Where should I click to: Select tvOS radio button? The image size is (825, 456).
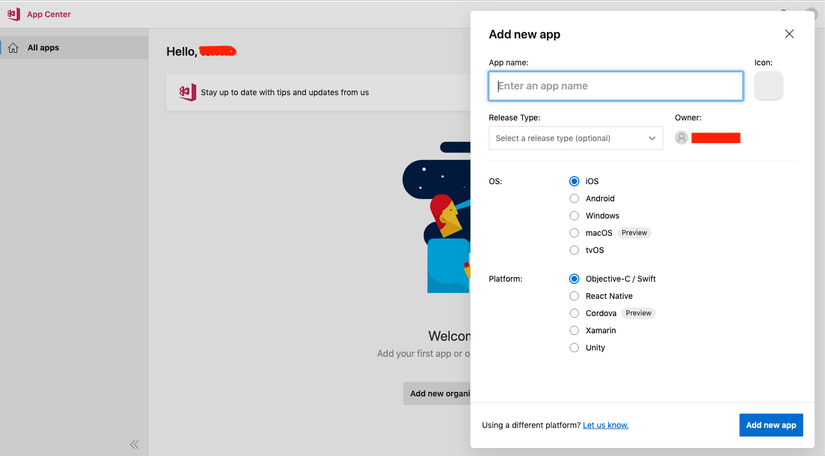(574, 250)
